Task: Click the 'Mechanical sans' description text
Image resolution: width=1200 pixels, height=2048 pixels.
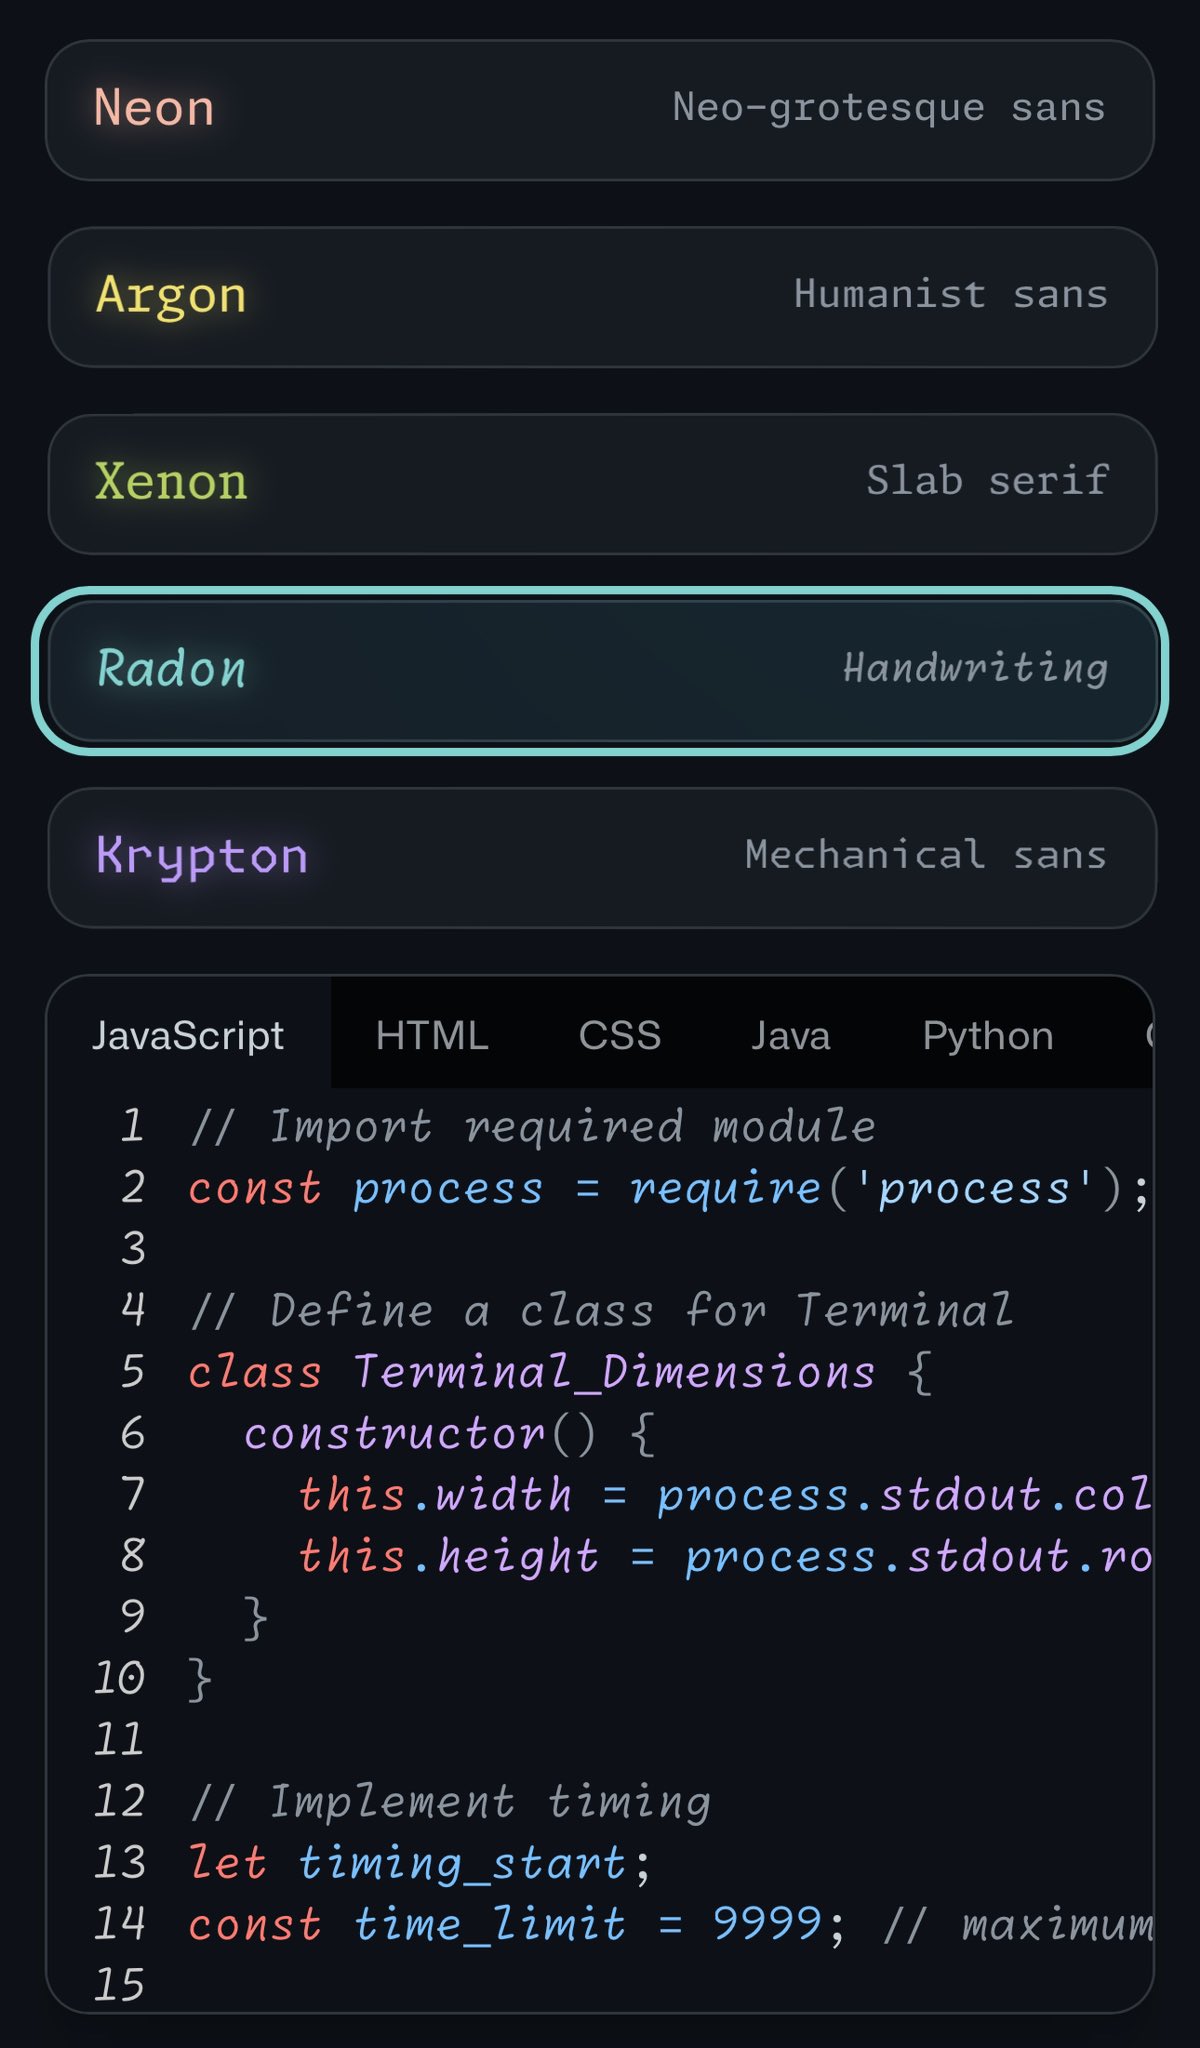Action: click(x=925, y=855)
